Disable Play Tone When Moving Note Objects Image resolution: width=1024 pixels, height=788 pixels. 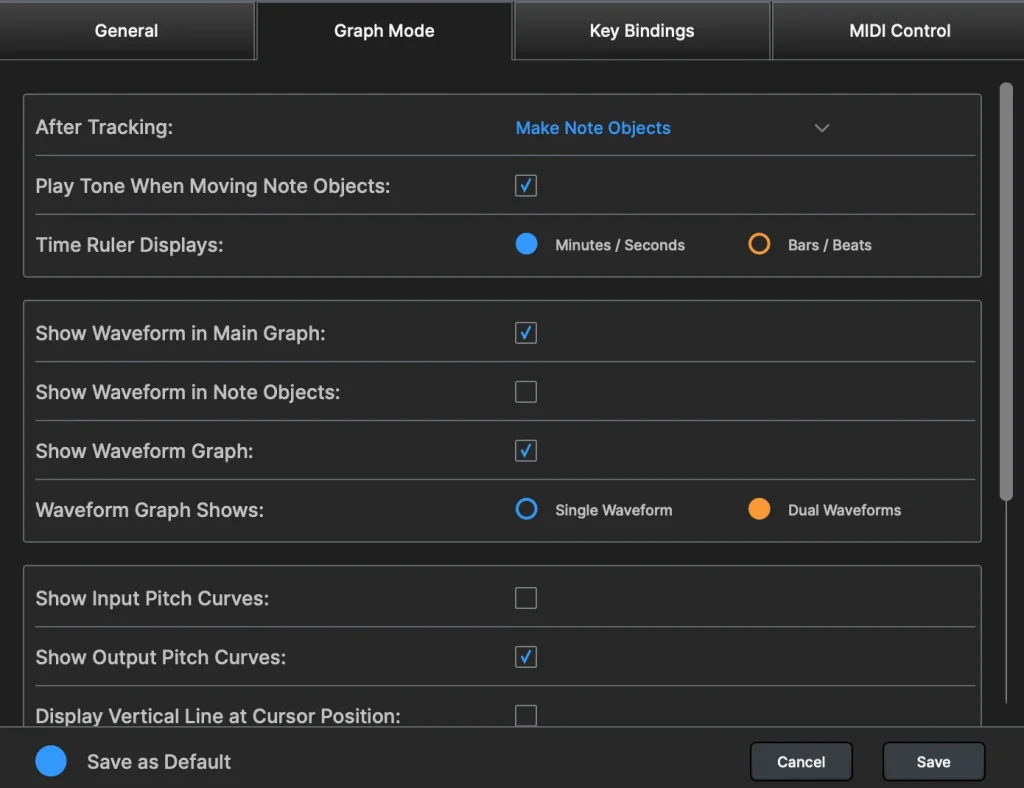point(526,185)
